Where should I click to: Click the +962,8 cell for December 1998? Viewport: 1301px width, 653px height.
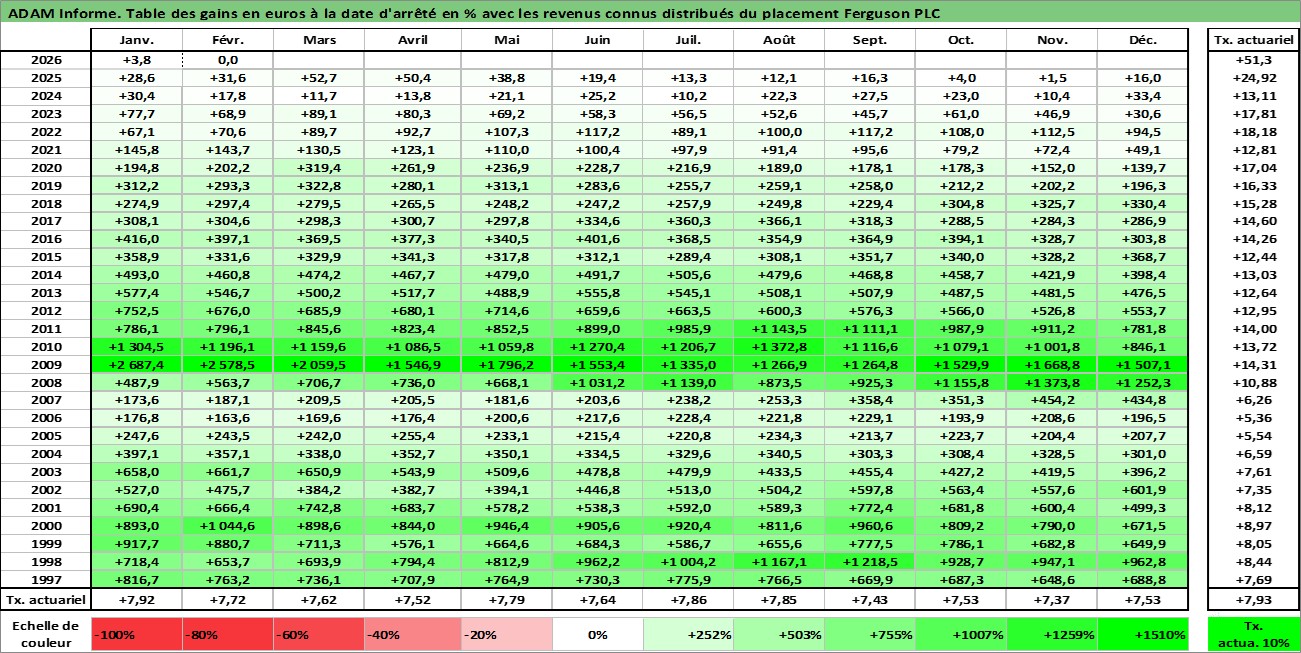click(1142, 562)
